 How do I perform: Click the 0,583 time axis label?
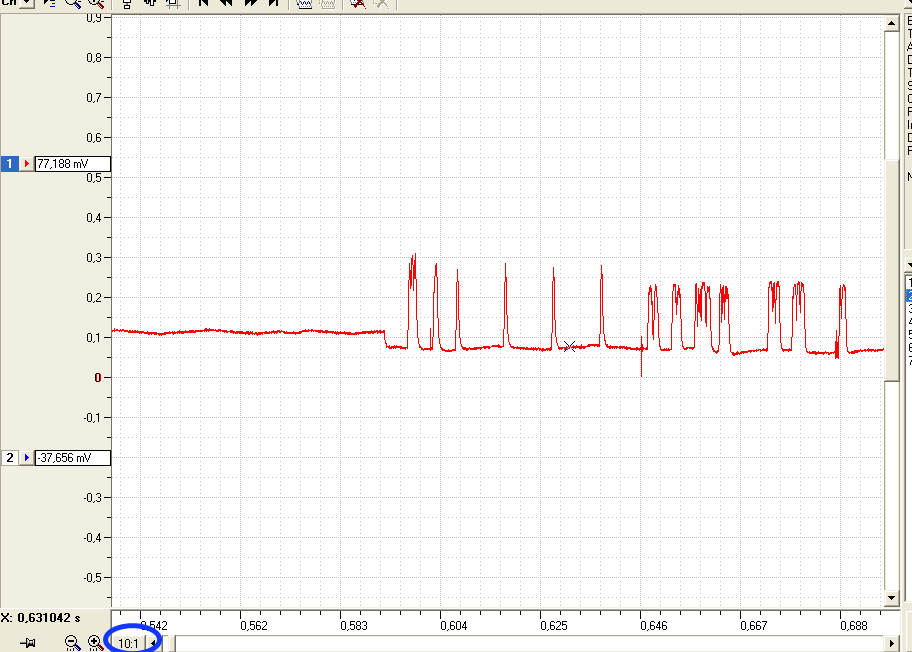[x=354, y=626]
